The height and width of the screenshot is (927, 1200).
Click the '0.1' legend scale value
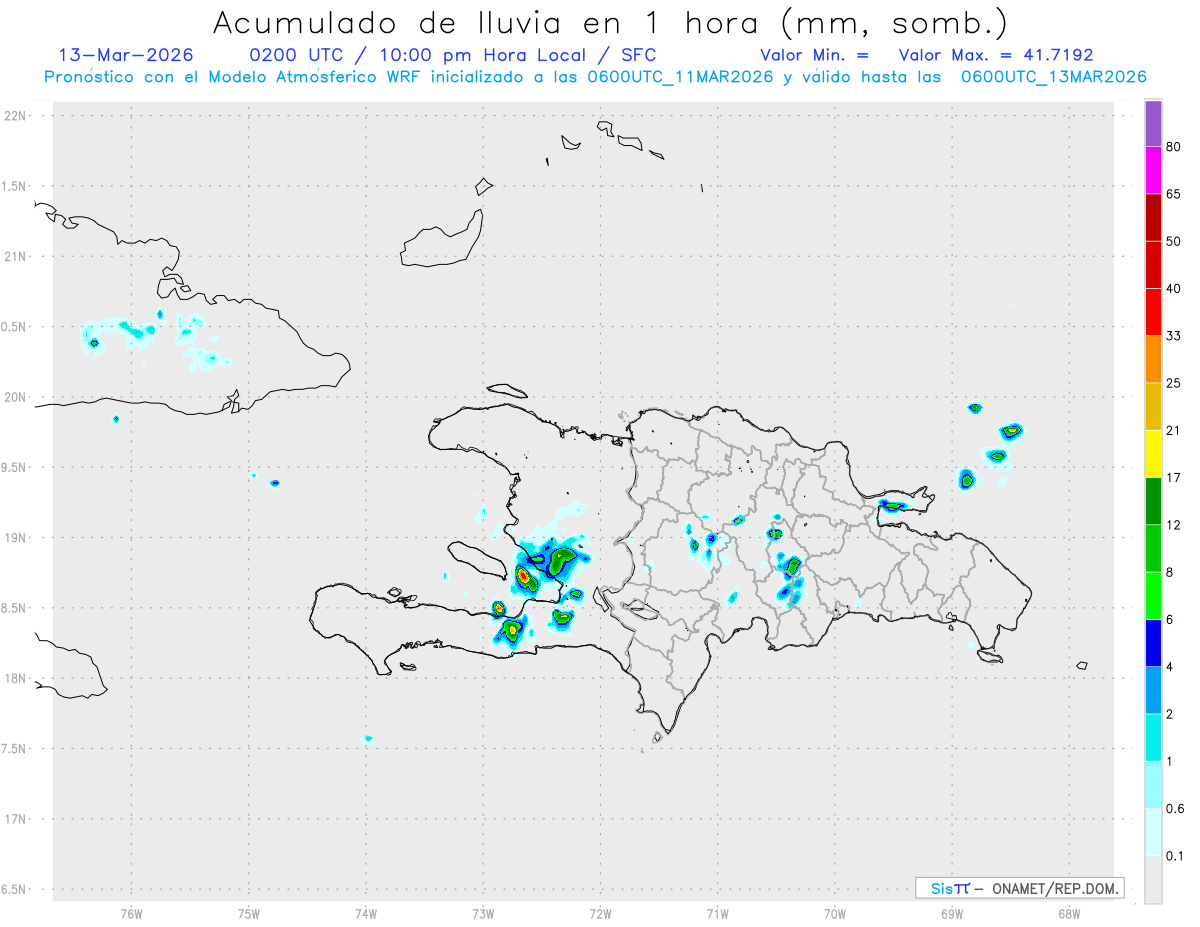[x=1175, y=856]
